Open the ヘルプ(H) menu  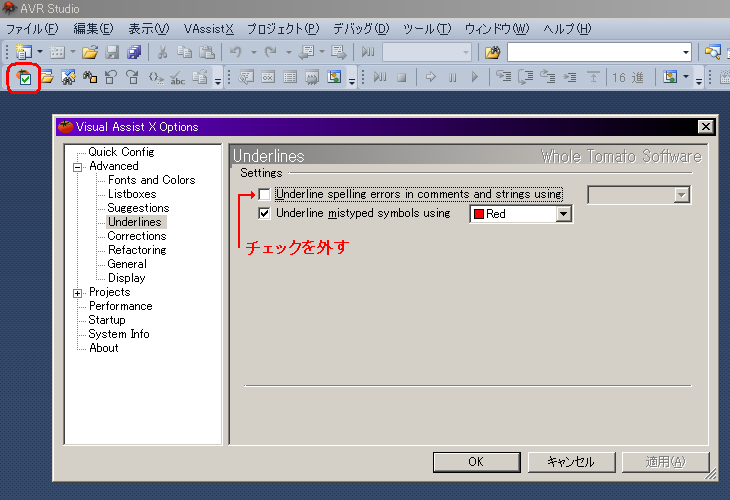coord(567,29)
